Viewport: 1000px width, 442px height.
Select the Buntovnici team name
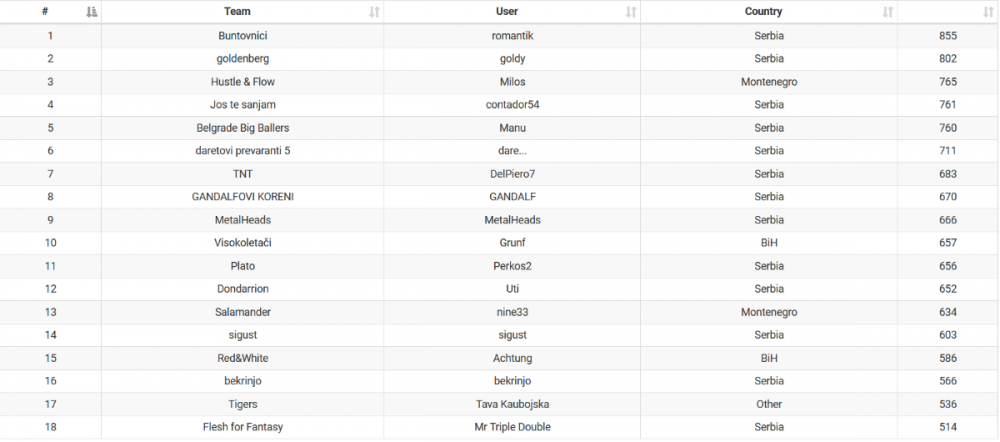tap(242, 36)
